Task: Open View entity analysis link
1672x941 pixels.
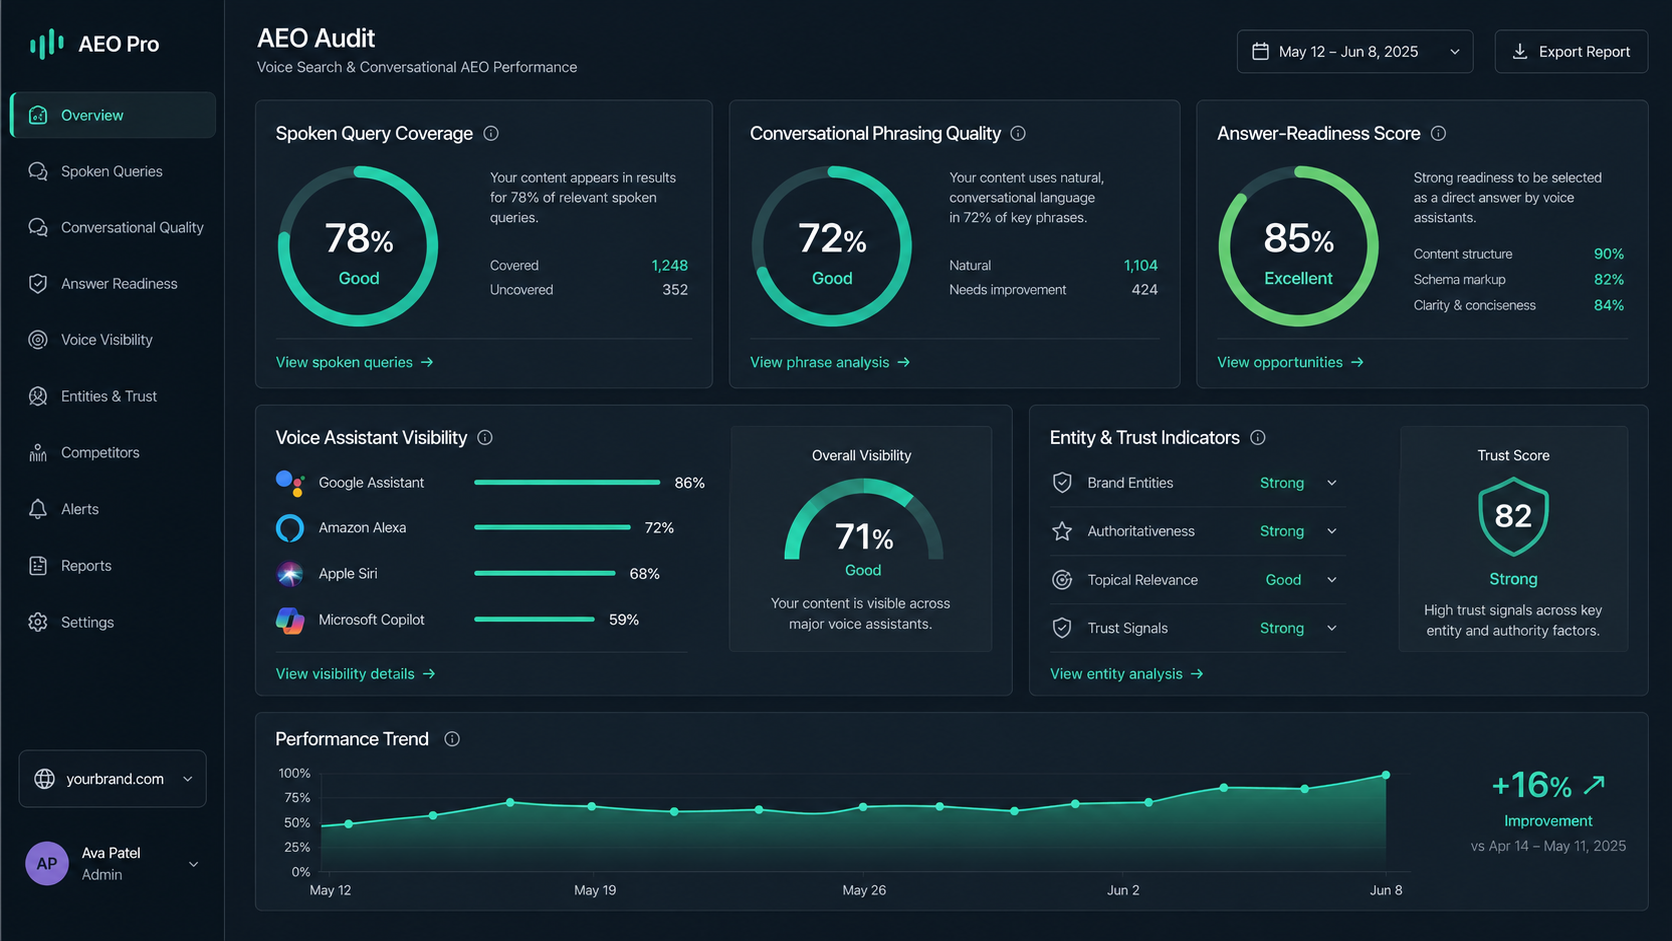Action: 1127,674
